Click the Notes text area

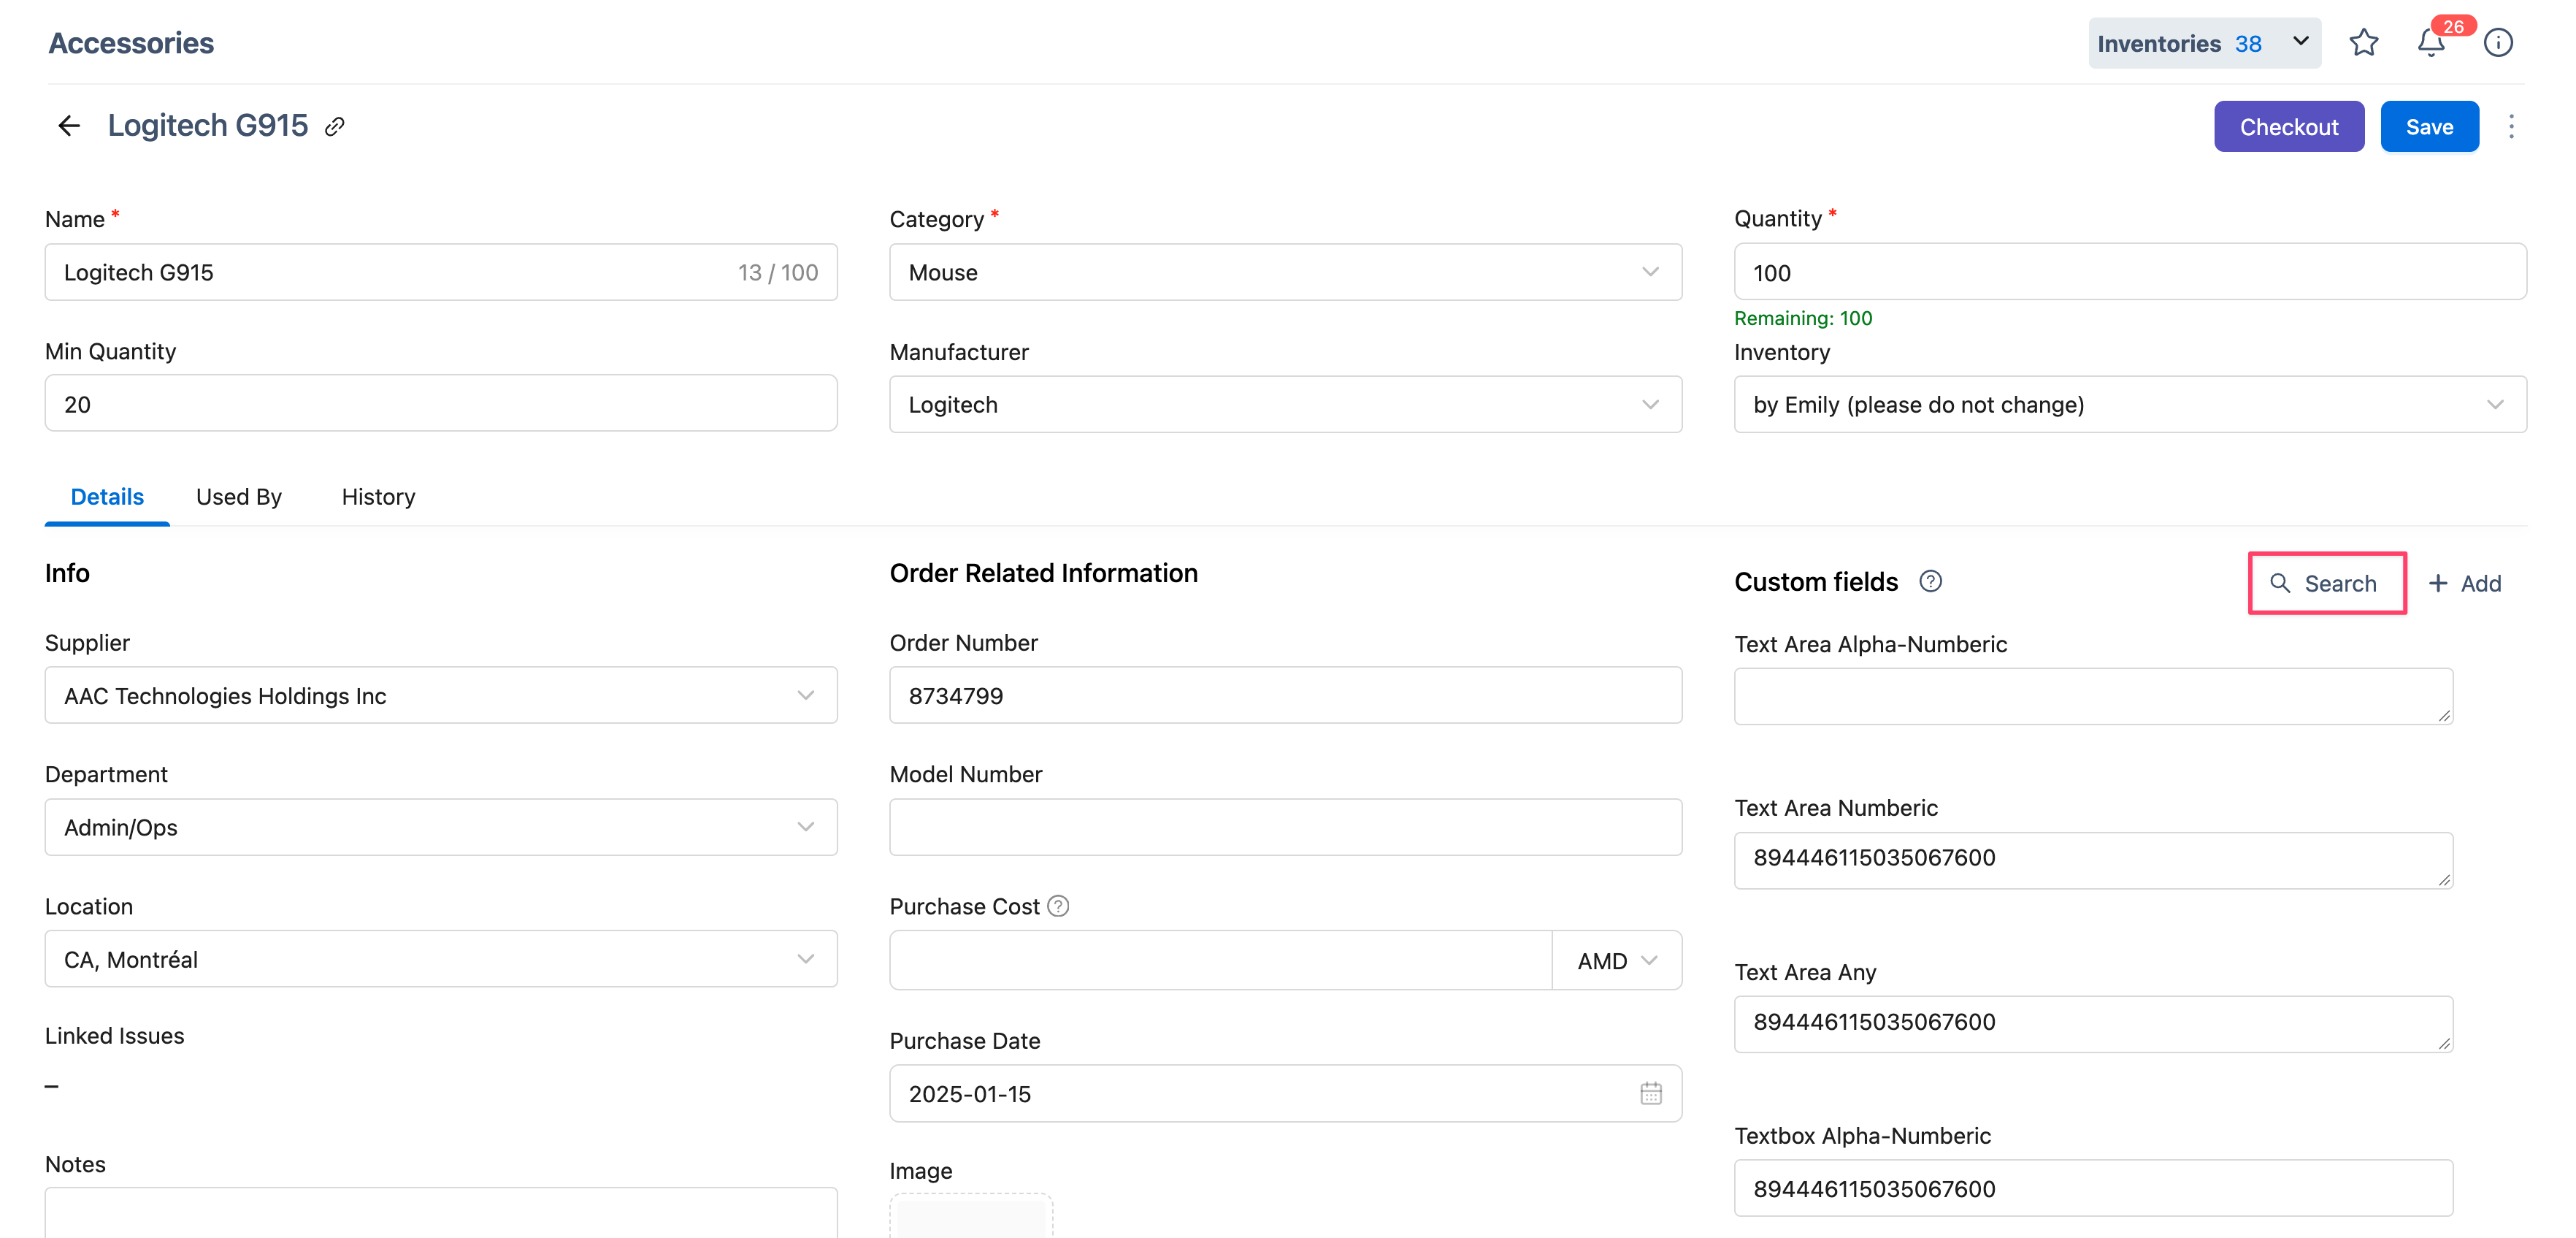[x=441, y=1212]
